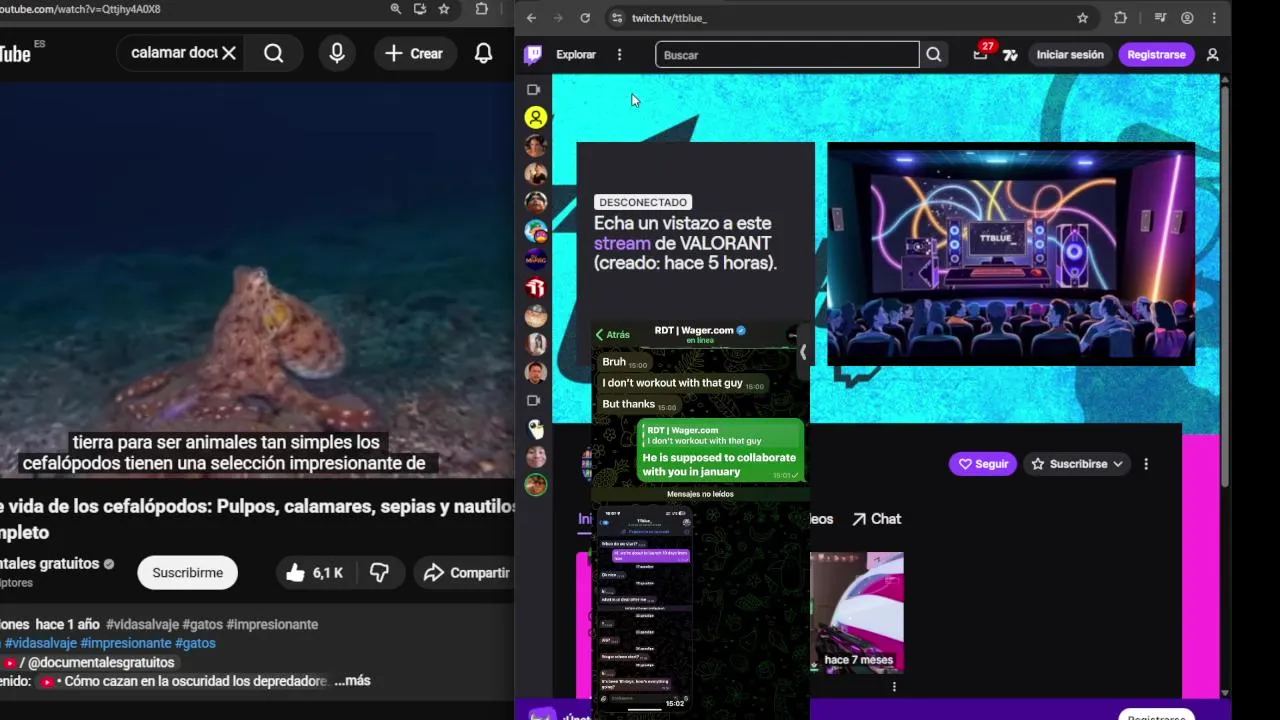Open YouTube notifications bell
The height and width of the screenshot is (720, 1280).
483,53
